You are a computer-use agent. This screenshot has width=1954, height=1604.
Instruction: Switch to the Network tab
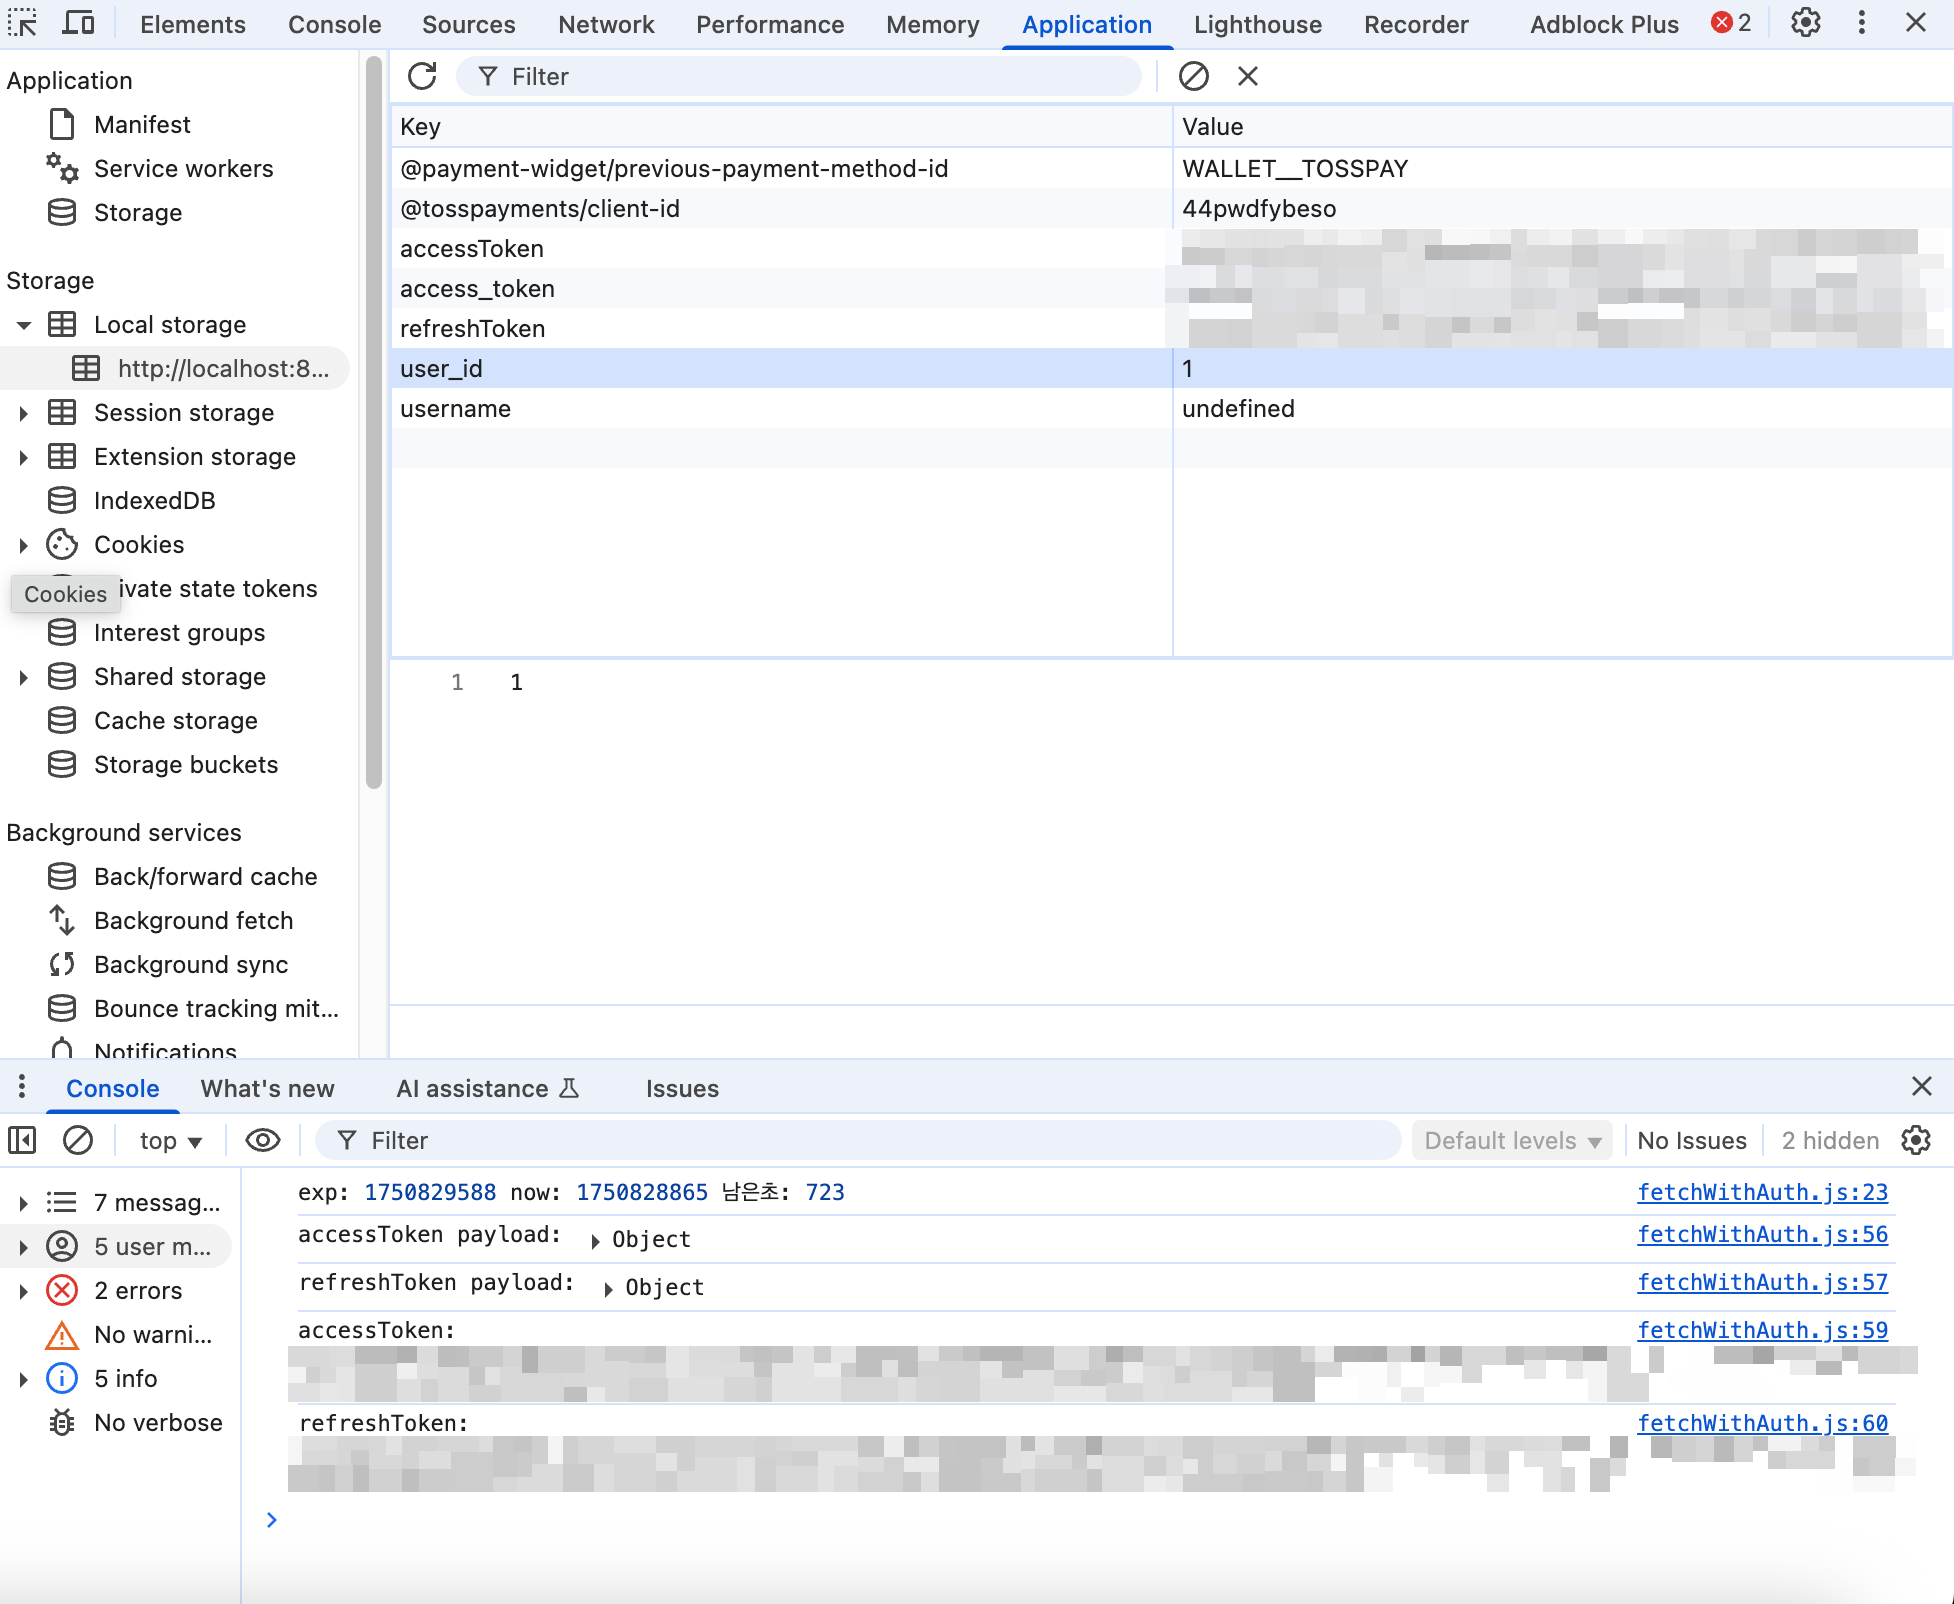pos(606,24)
